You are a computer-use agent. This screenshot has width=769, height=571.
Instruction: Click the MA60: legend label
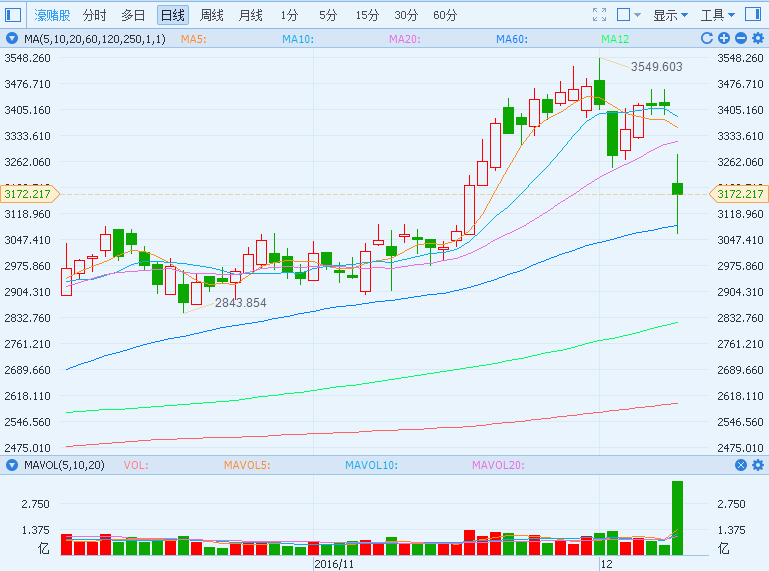(512, 39)
